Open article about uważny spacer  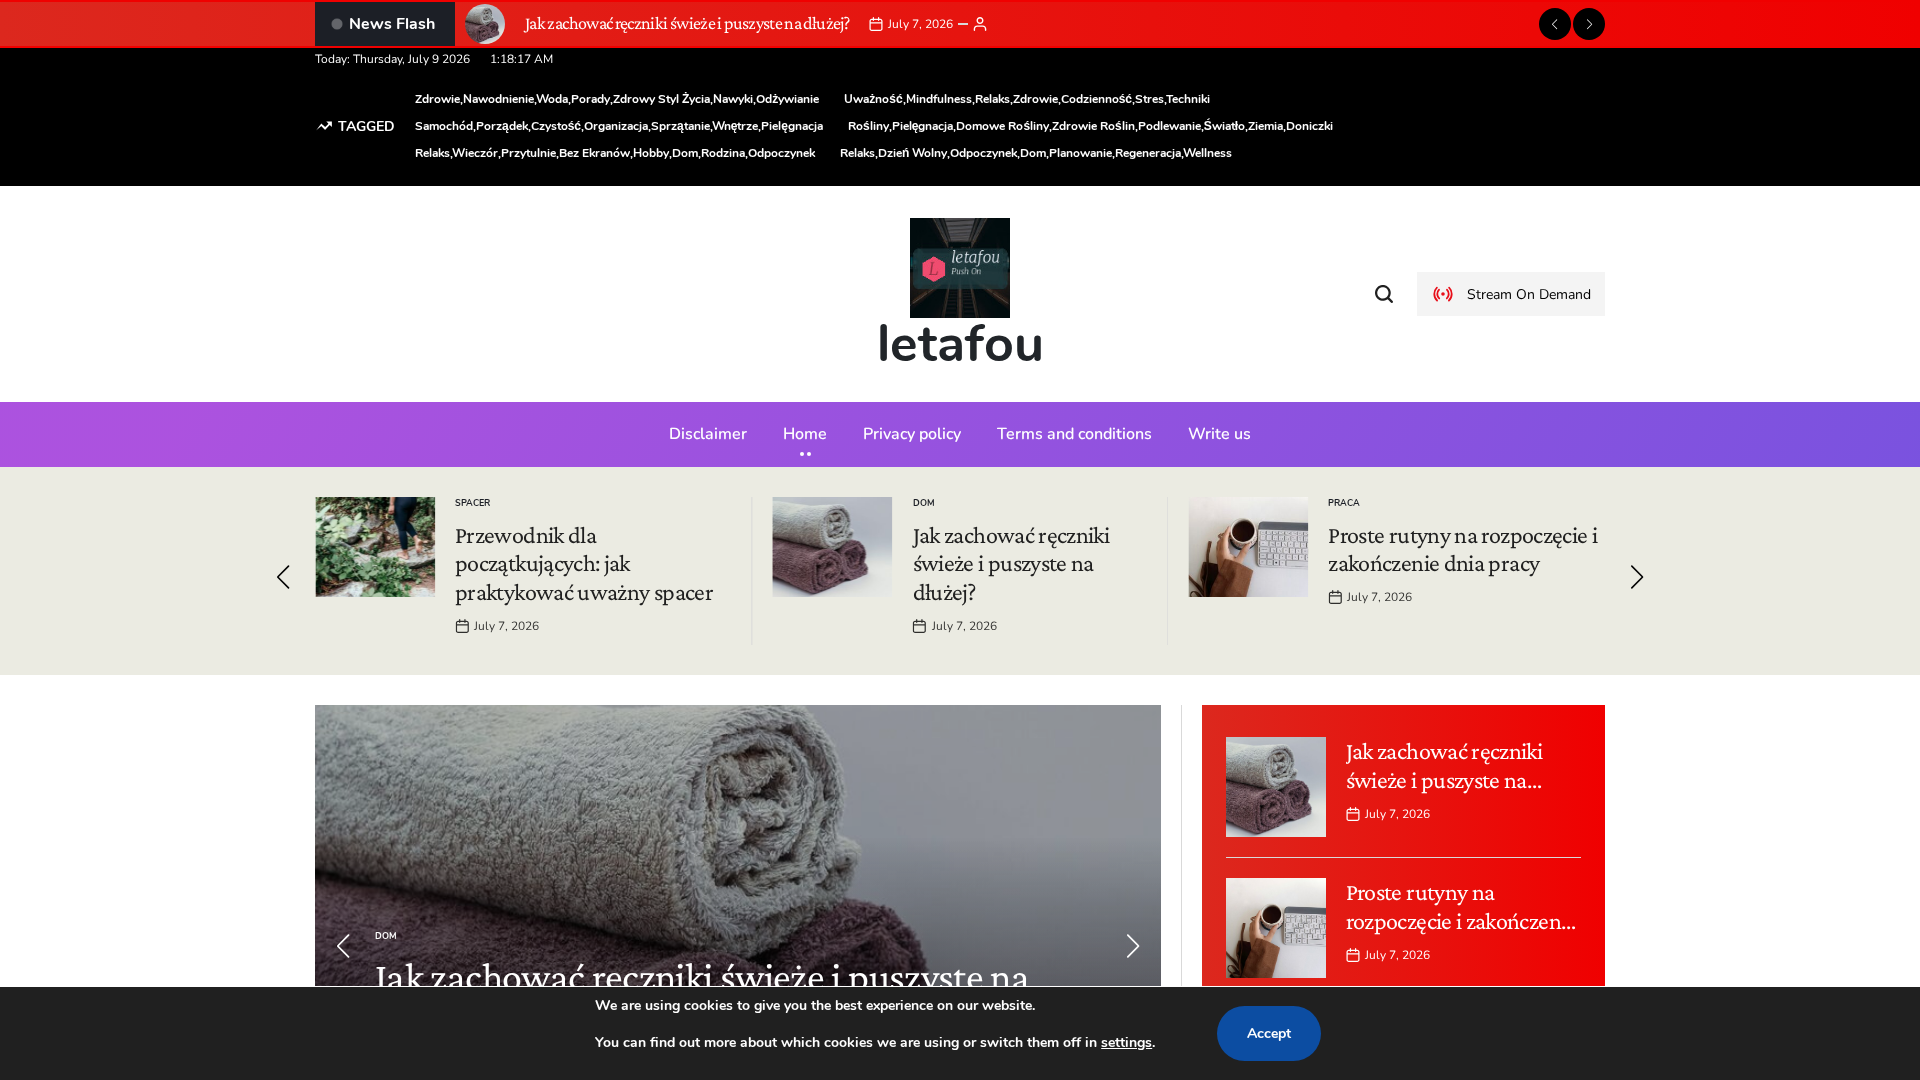tap(584, 563)
